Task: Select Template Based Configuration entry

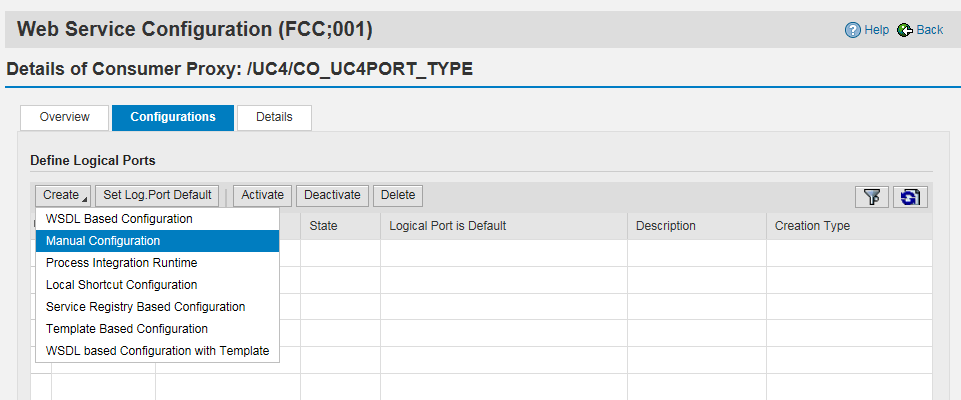Action: pyautogui.click(x=127, y=329)
